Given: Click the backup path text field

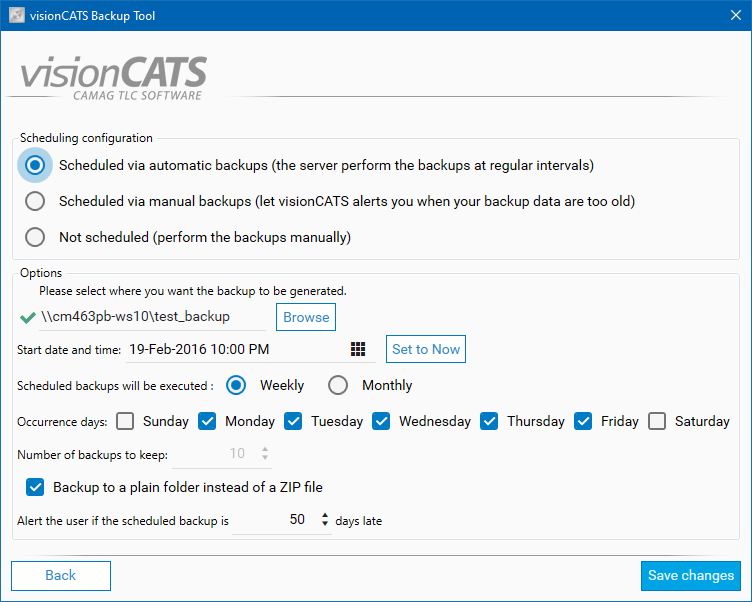Looking at the screenshot, I should 150,317.
